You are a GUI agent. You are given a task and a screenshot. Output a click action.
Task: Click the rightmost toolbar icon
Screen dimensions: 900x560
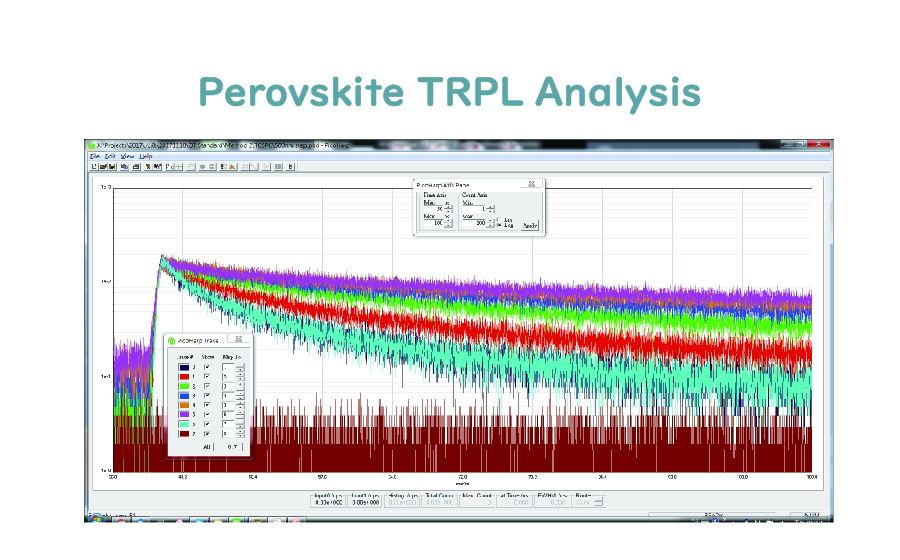291,166
